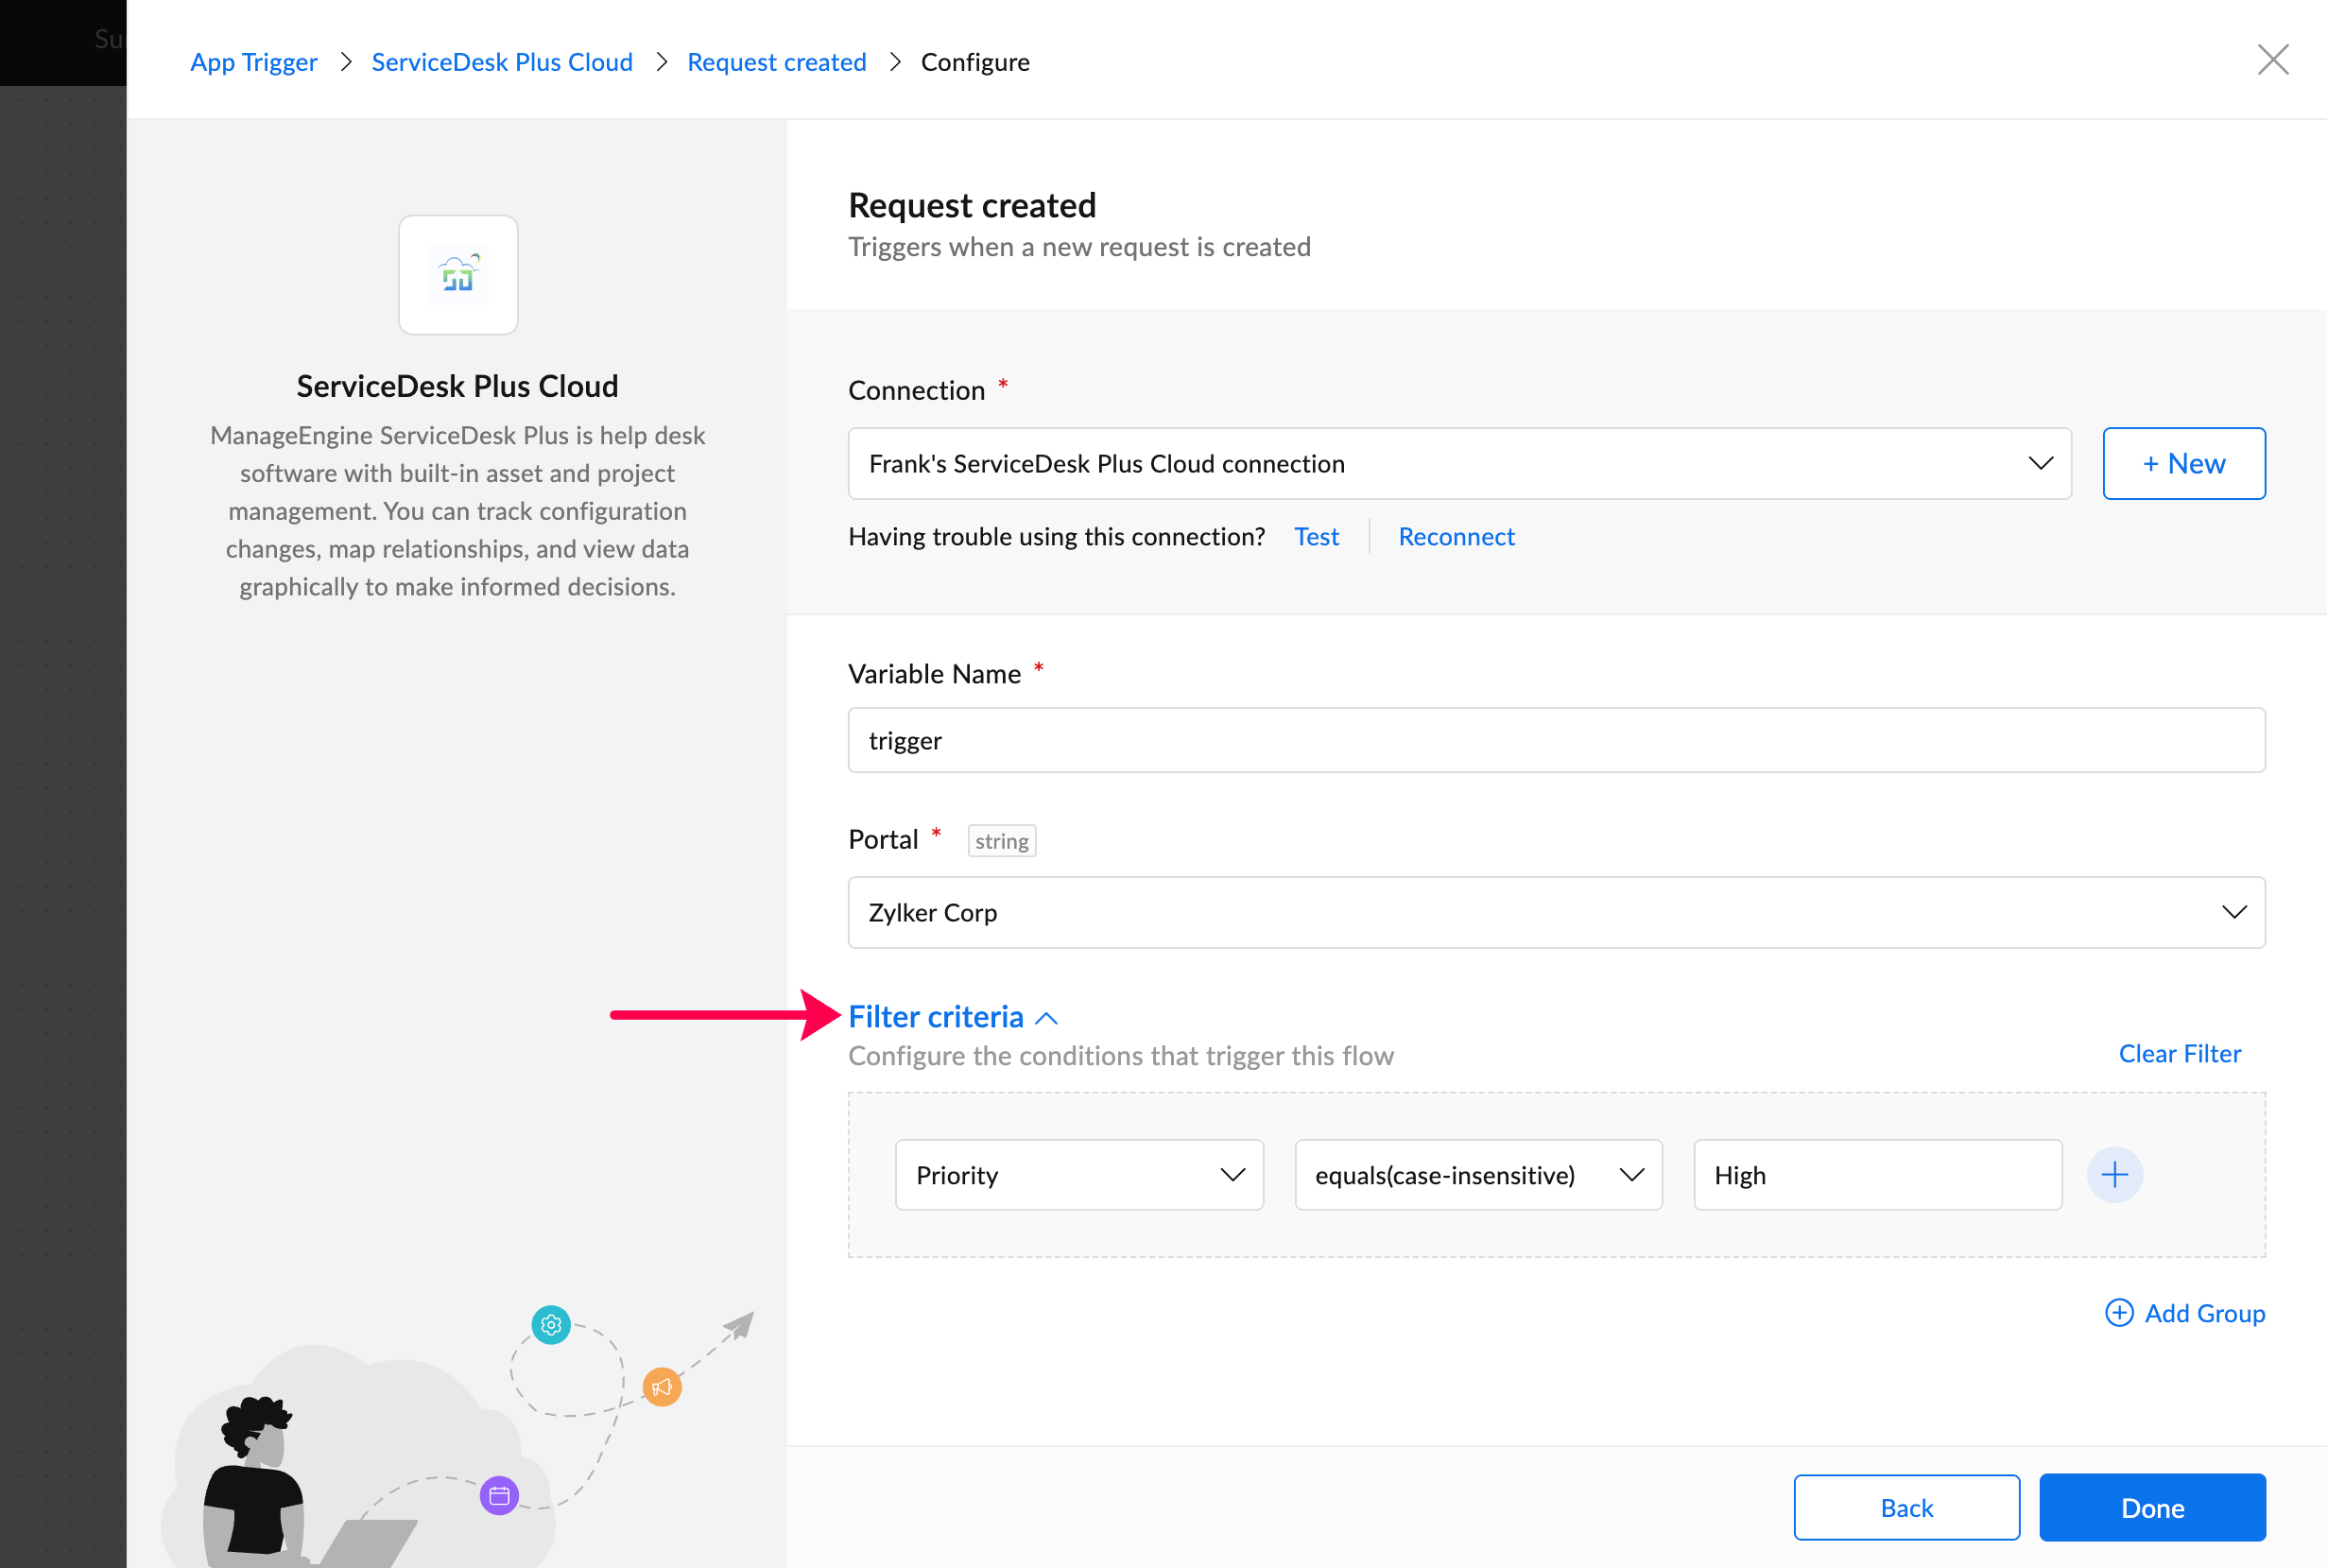Go to Request created breadcrumb

(x=776, y=62)
